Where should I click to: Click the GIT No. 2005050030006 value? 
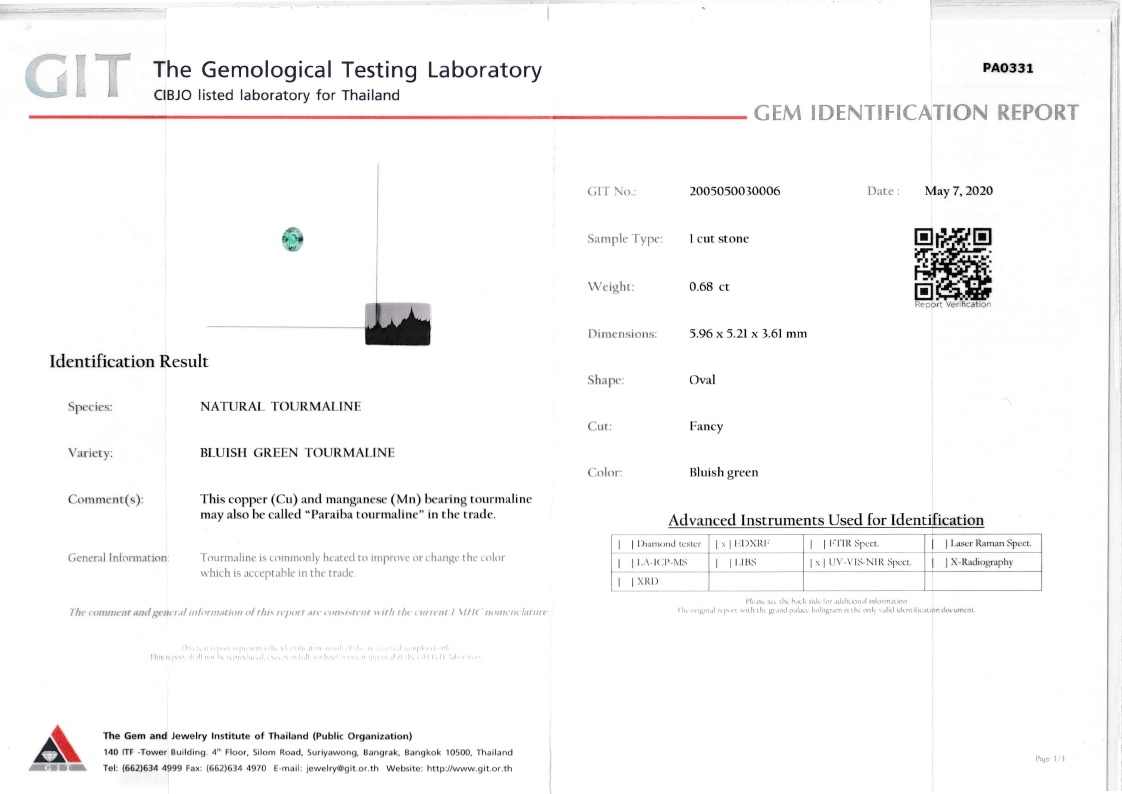click(x=734, y=191)
